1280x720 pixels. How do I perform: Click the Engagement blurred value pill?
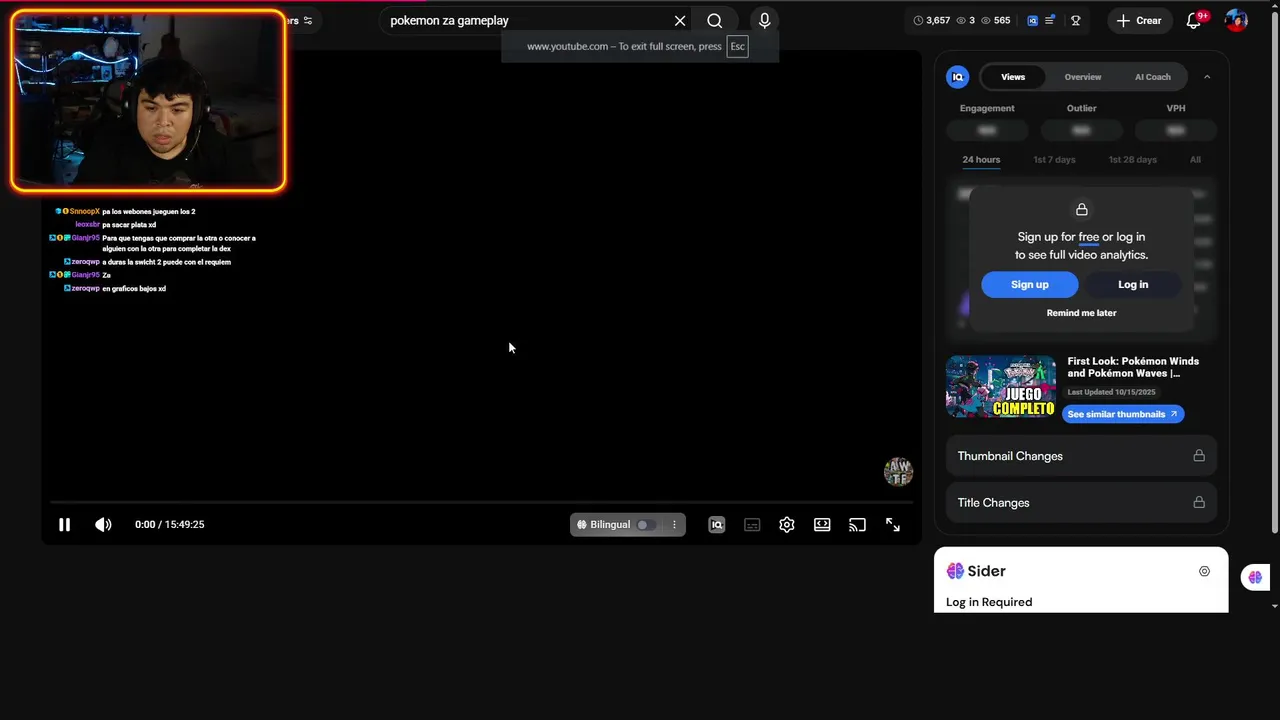coord(987,130)
